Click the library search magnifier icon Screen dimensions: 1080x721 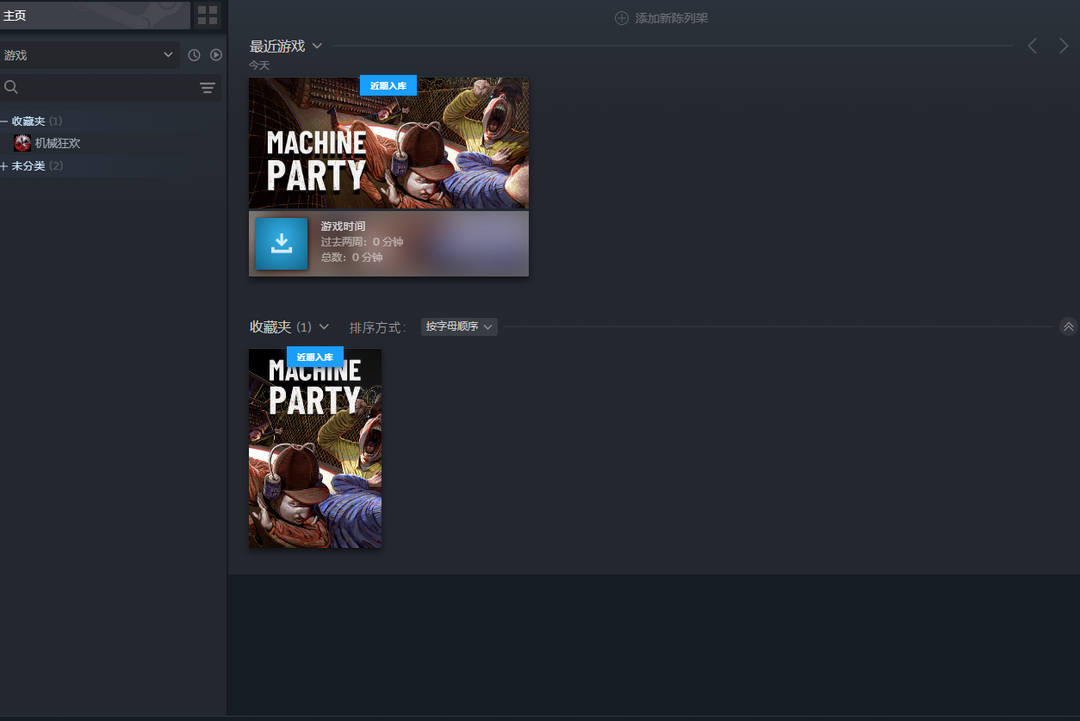click(x=11, y=87)
